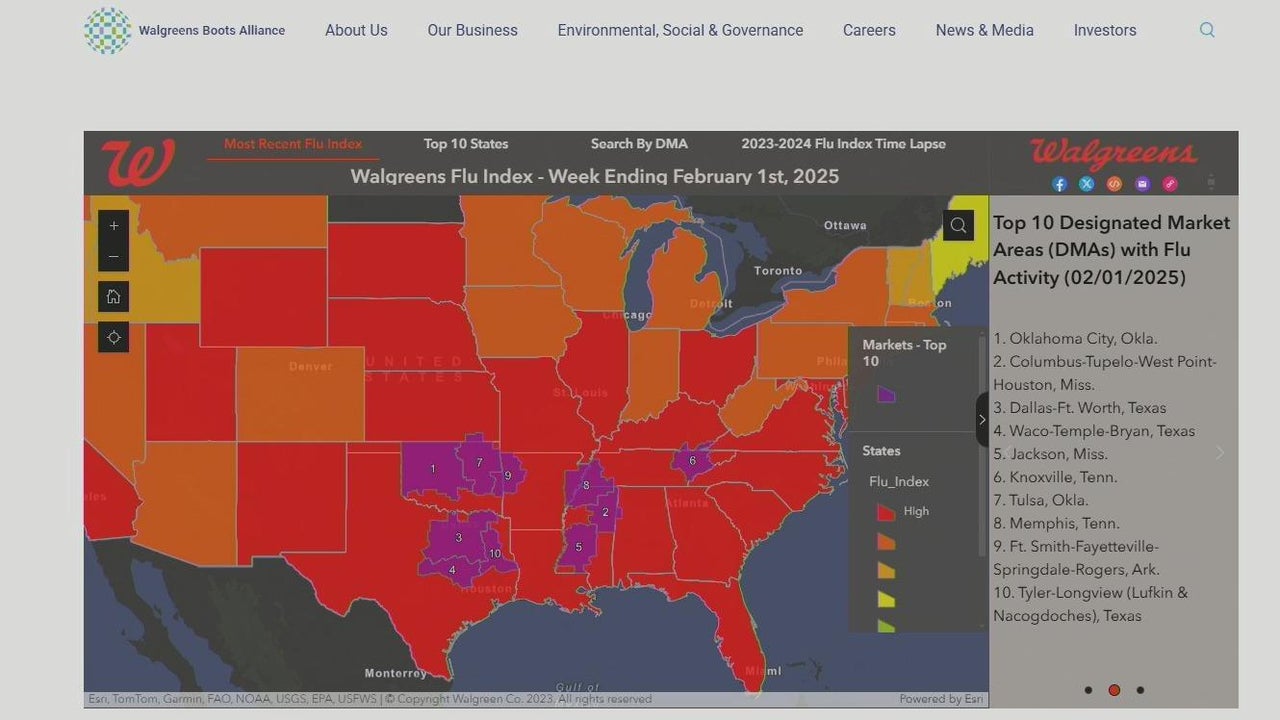The image size is (1280, 720).
Task: Open the Search By DMA tab
Action: [x=639, y=144]
